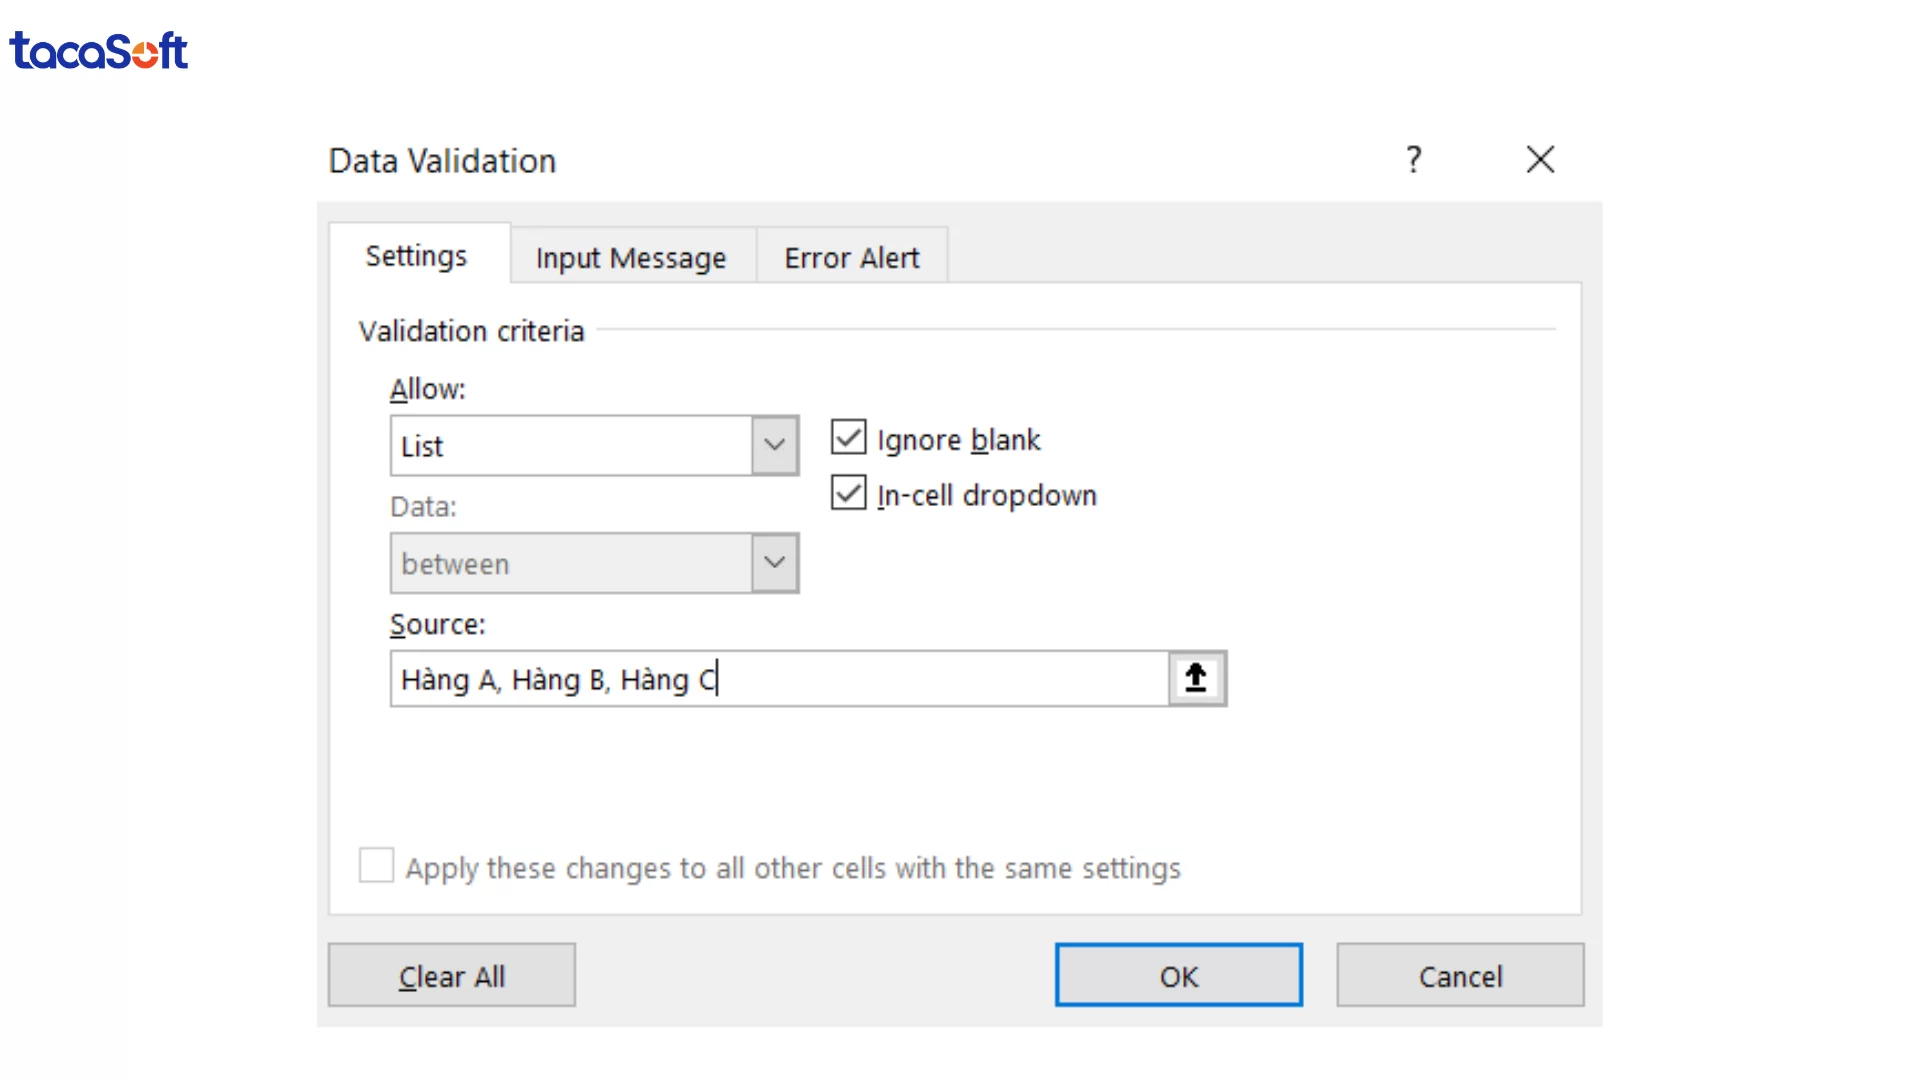This screenshot has width=1920, height=1080.
Task: Select the Settings tab
Action: tap(415, 256)
